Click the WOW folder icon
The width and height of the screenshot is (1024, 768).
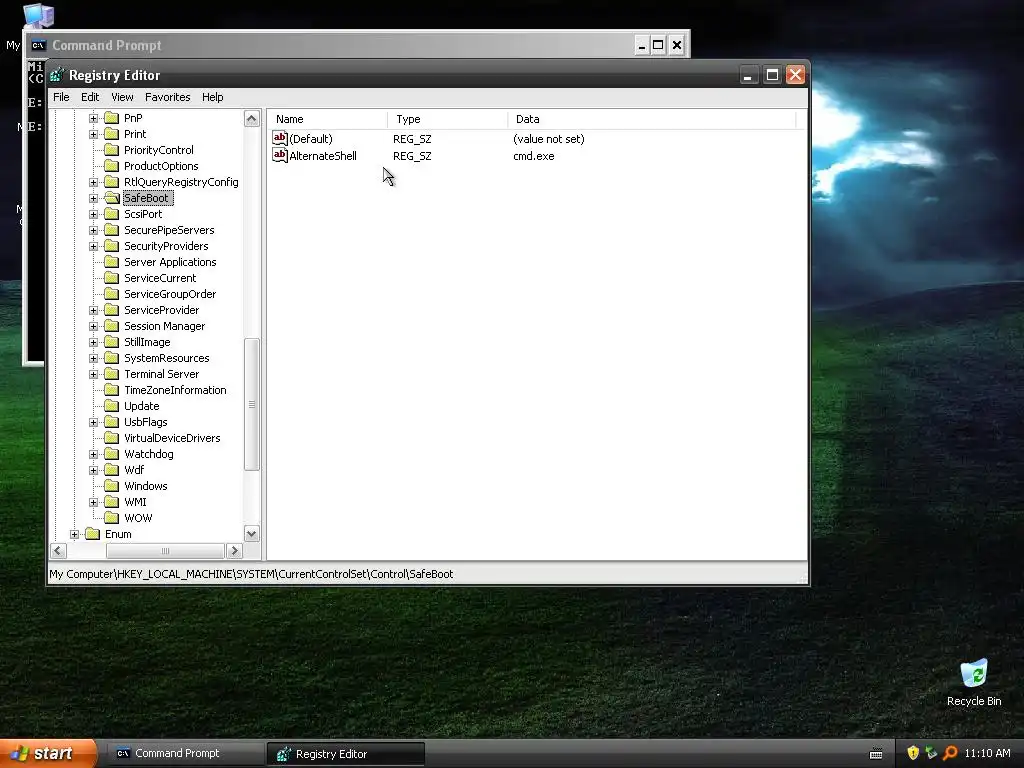point(112,518)
